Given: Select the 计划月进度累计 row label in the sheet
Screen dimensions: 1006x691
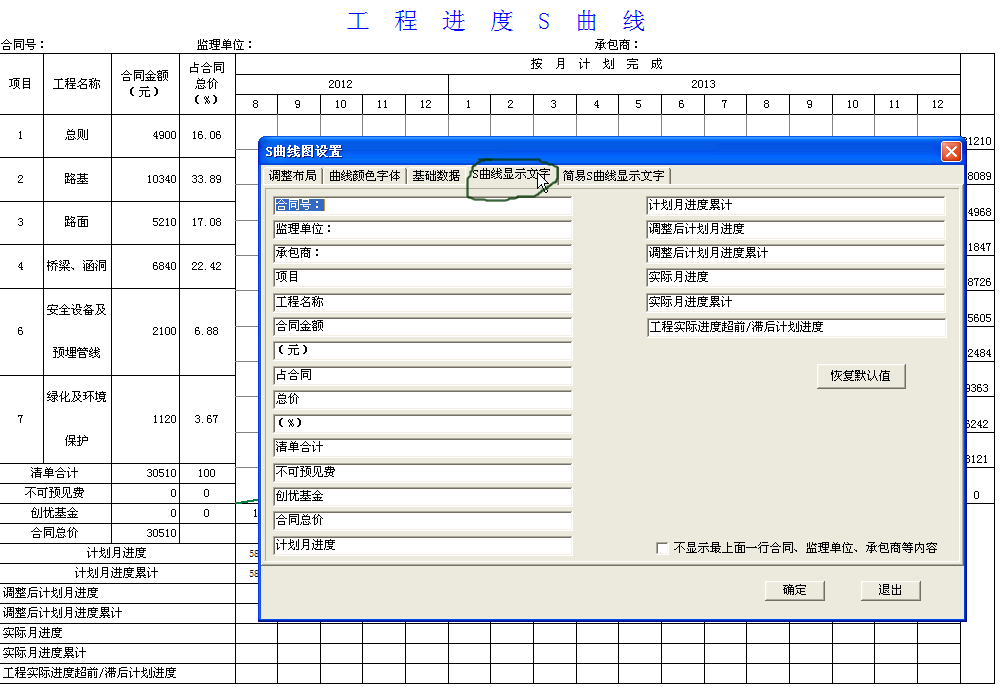Looking at the screenshot, I should (117, 573).
